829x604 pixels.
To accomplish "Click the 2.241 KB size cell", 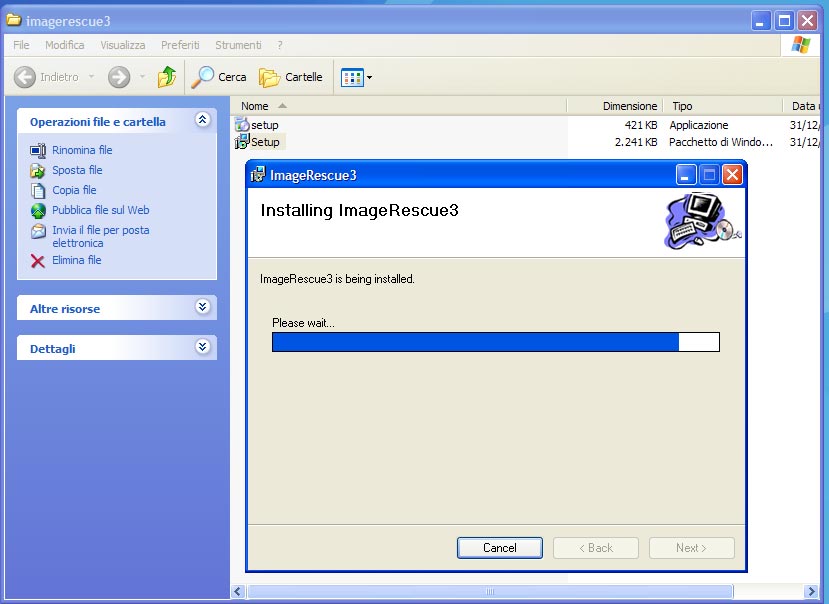I will 636,142.
